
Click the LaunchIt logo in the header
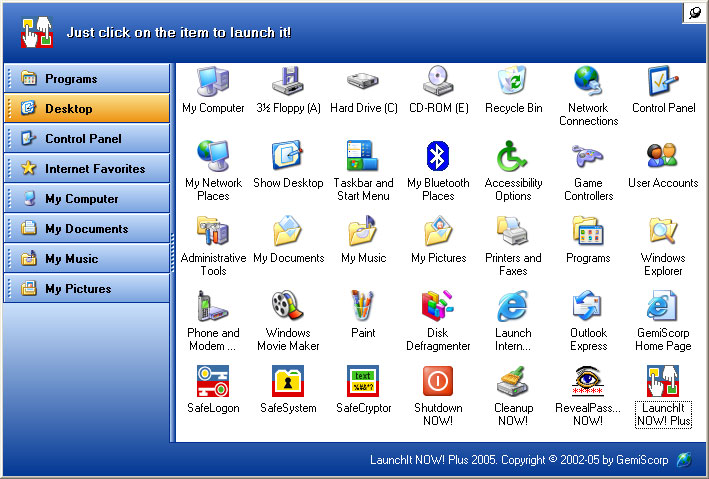click(37, 32)
